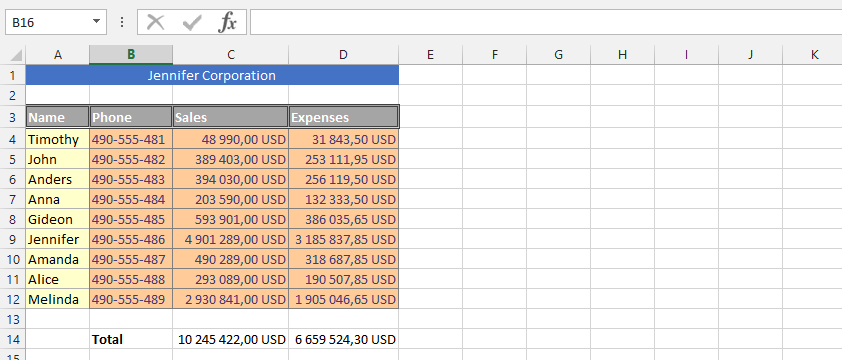842x360 pixels.
Task: Select column B header
Action: (131, 55)
